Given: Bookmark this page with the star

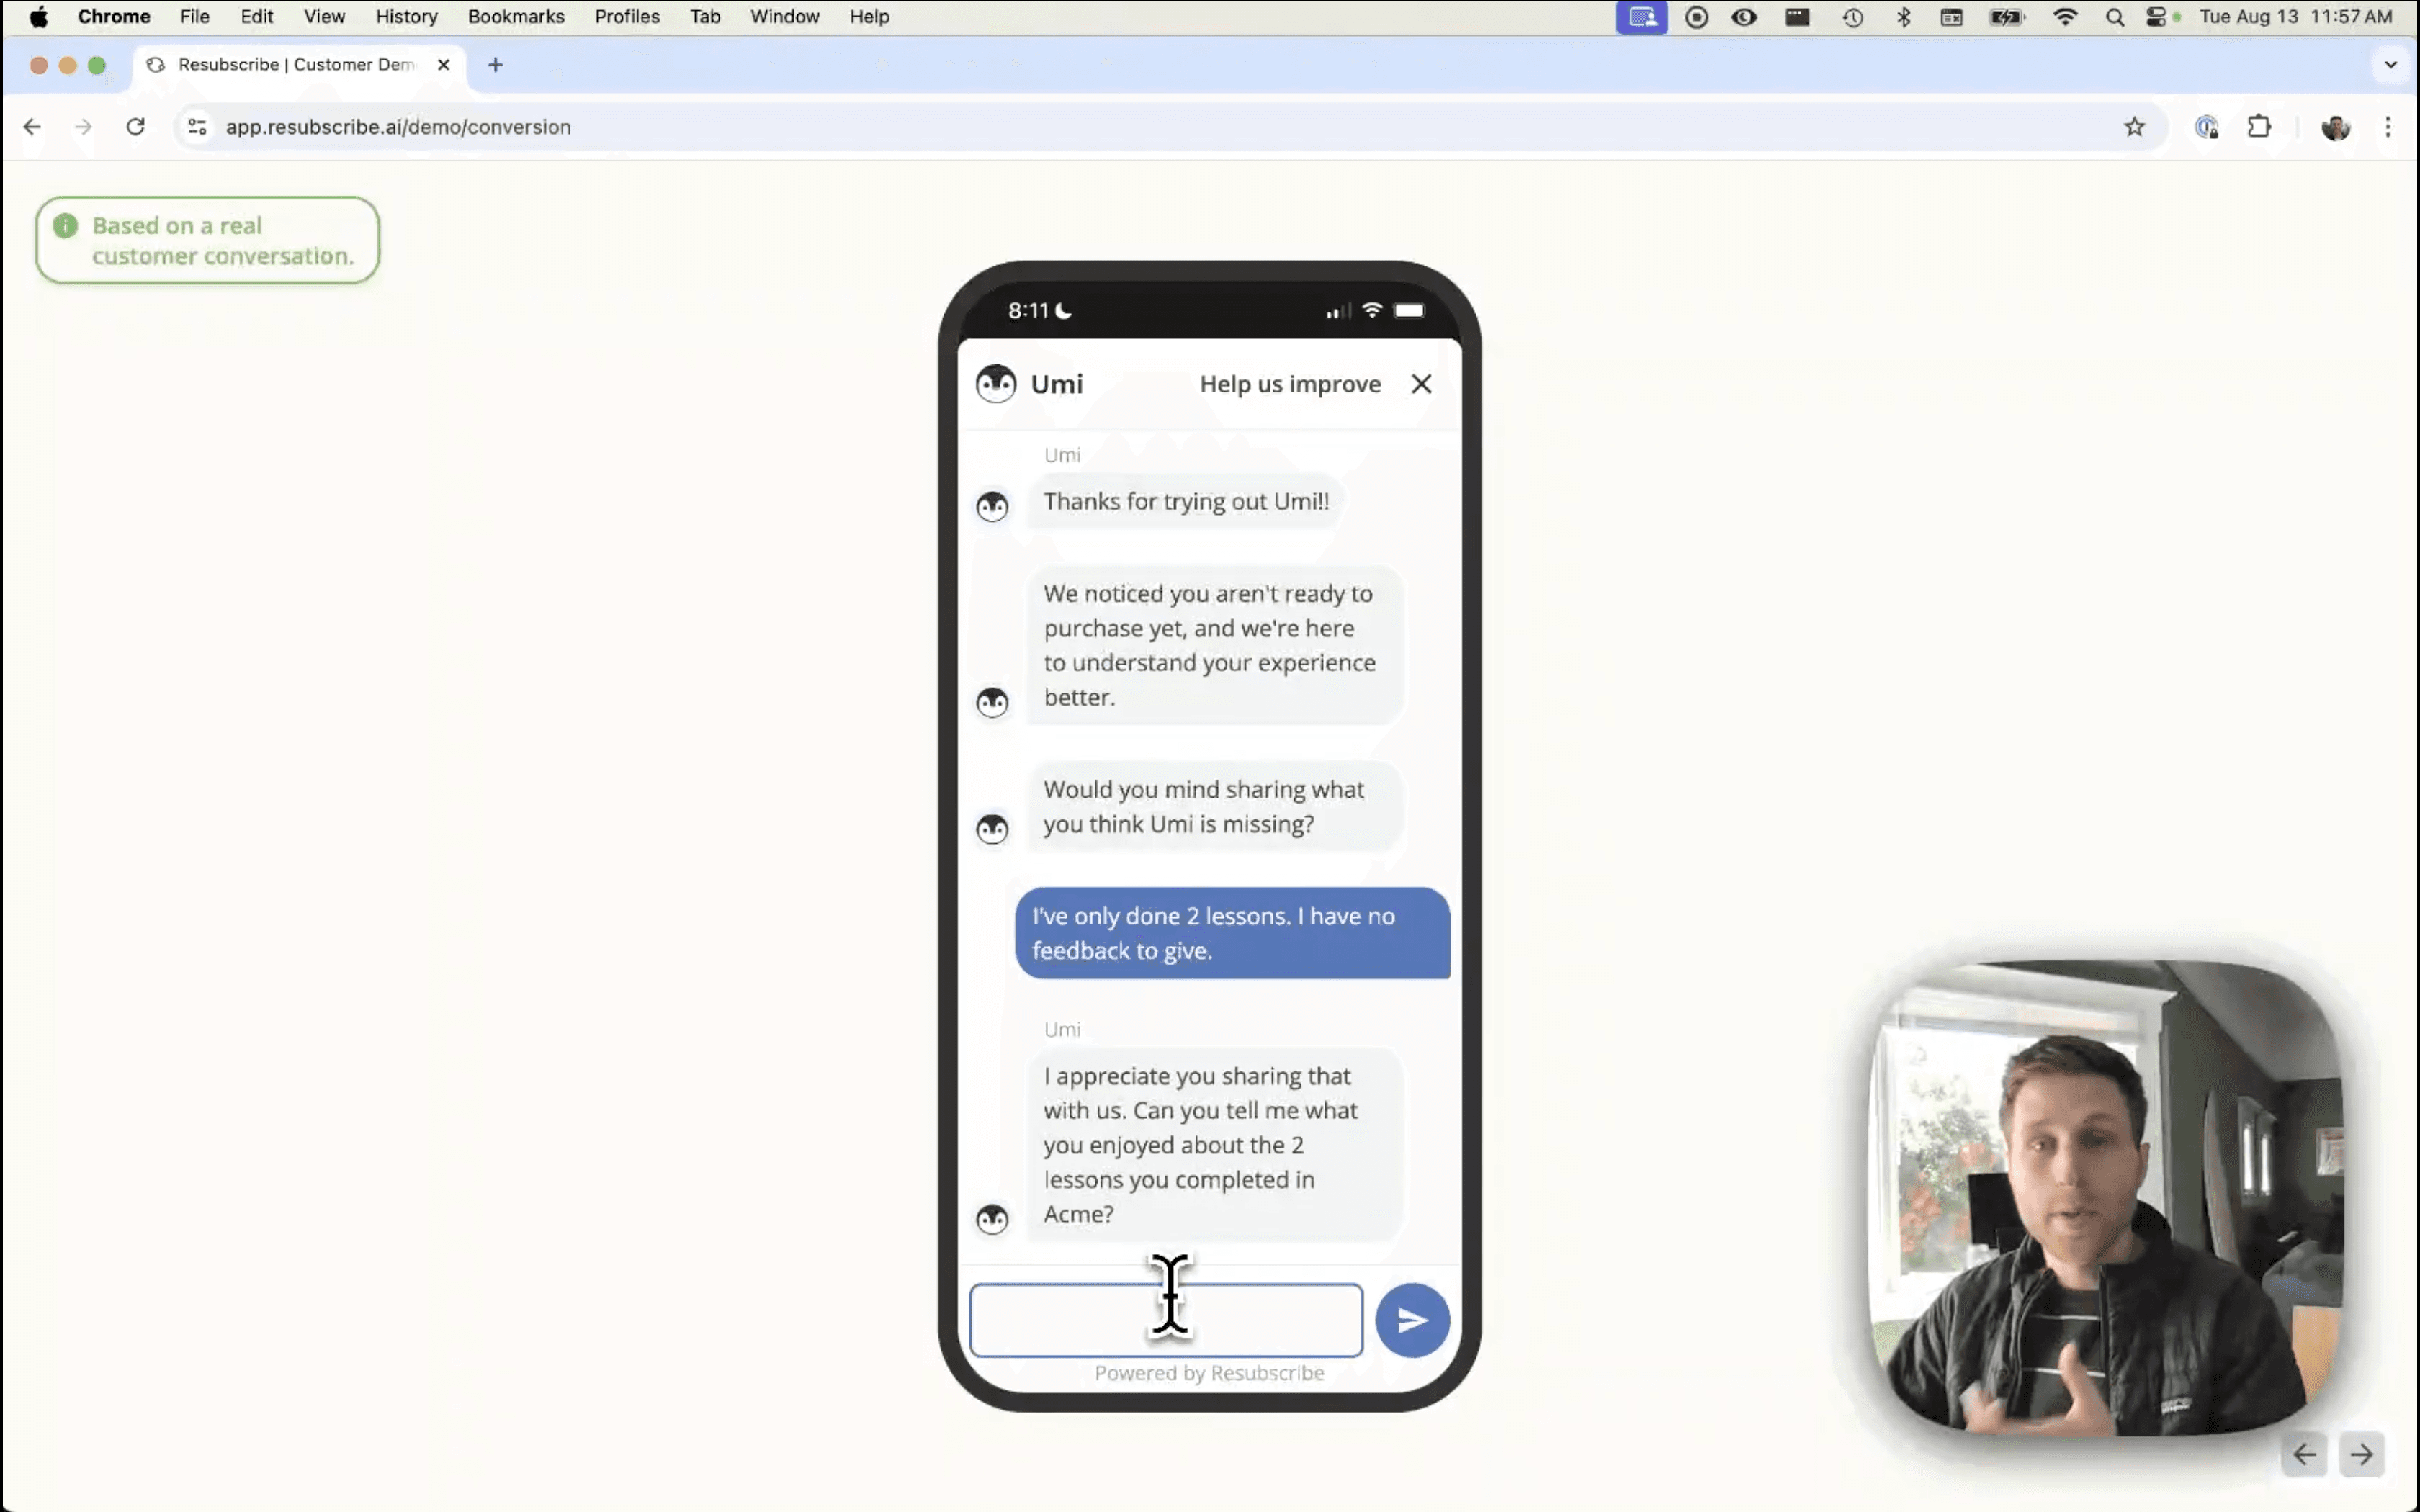Looking at the screenshot, I should pyautogui.click(x=2134, y=126).
